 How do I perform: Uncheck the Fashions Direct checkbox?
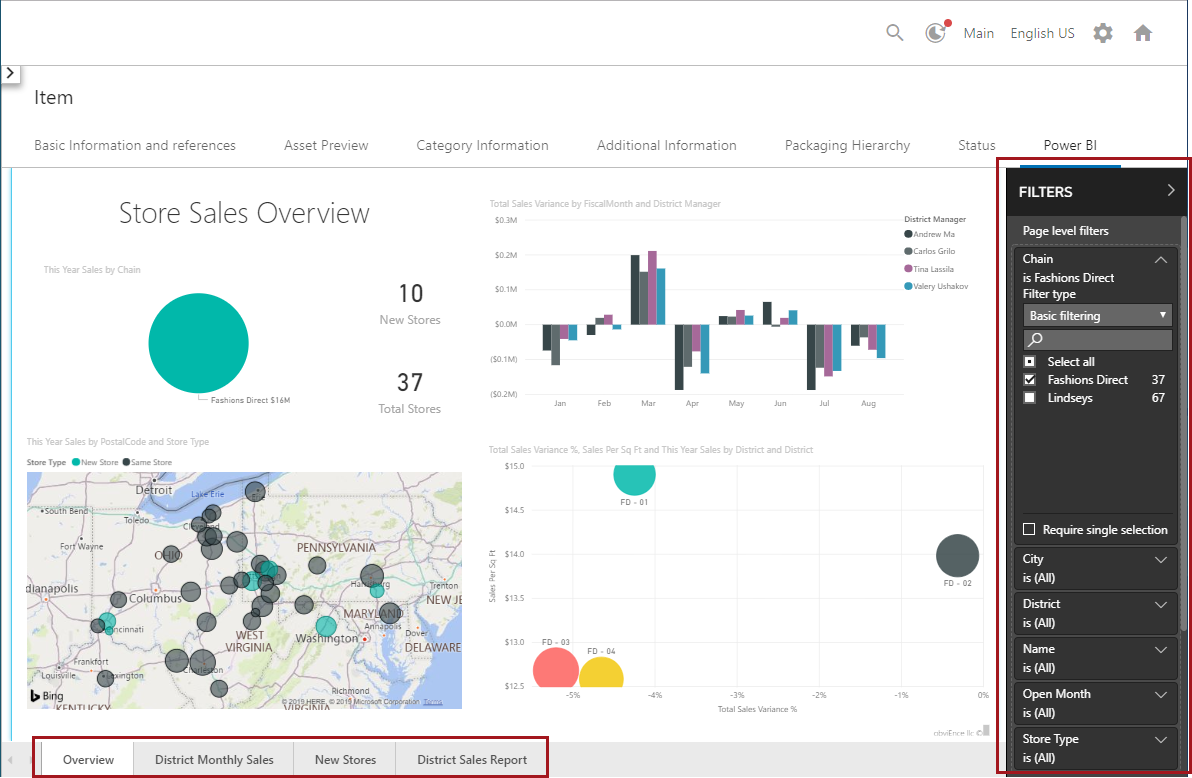coord(1030,380)
